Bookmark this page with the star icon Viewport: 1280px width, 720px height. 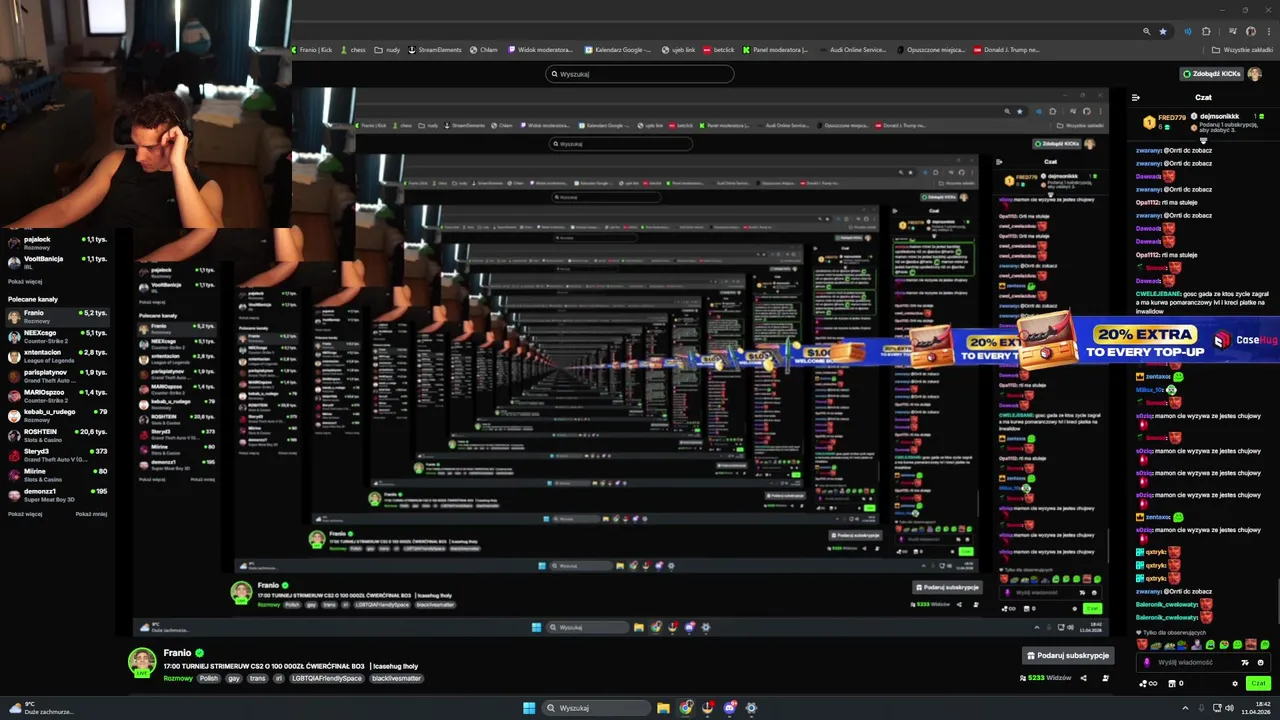(1162, 31)
